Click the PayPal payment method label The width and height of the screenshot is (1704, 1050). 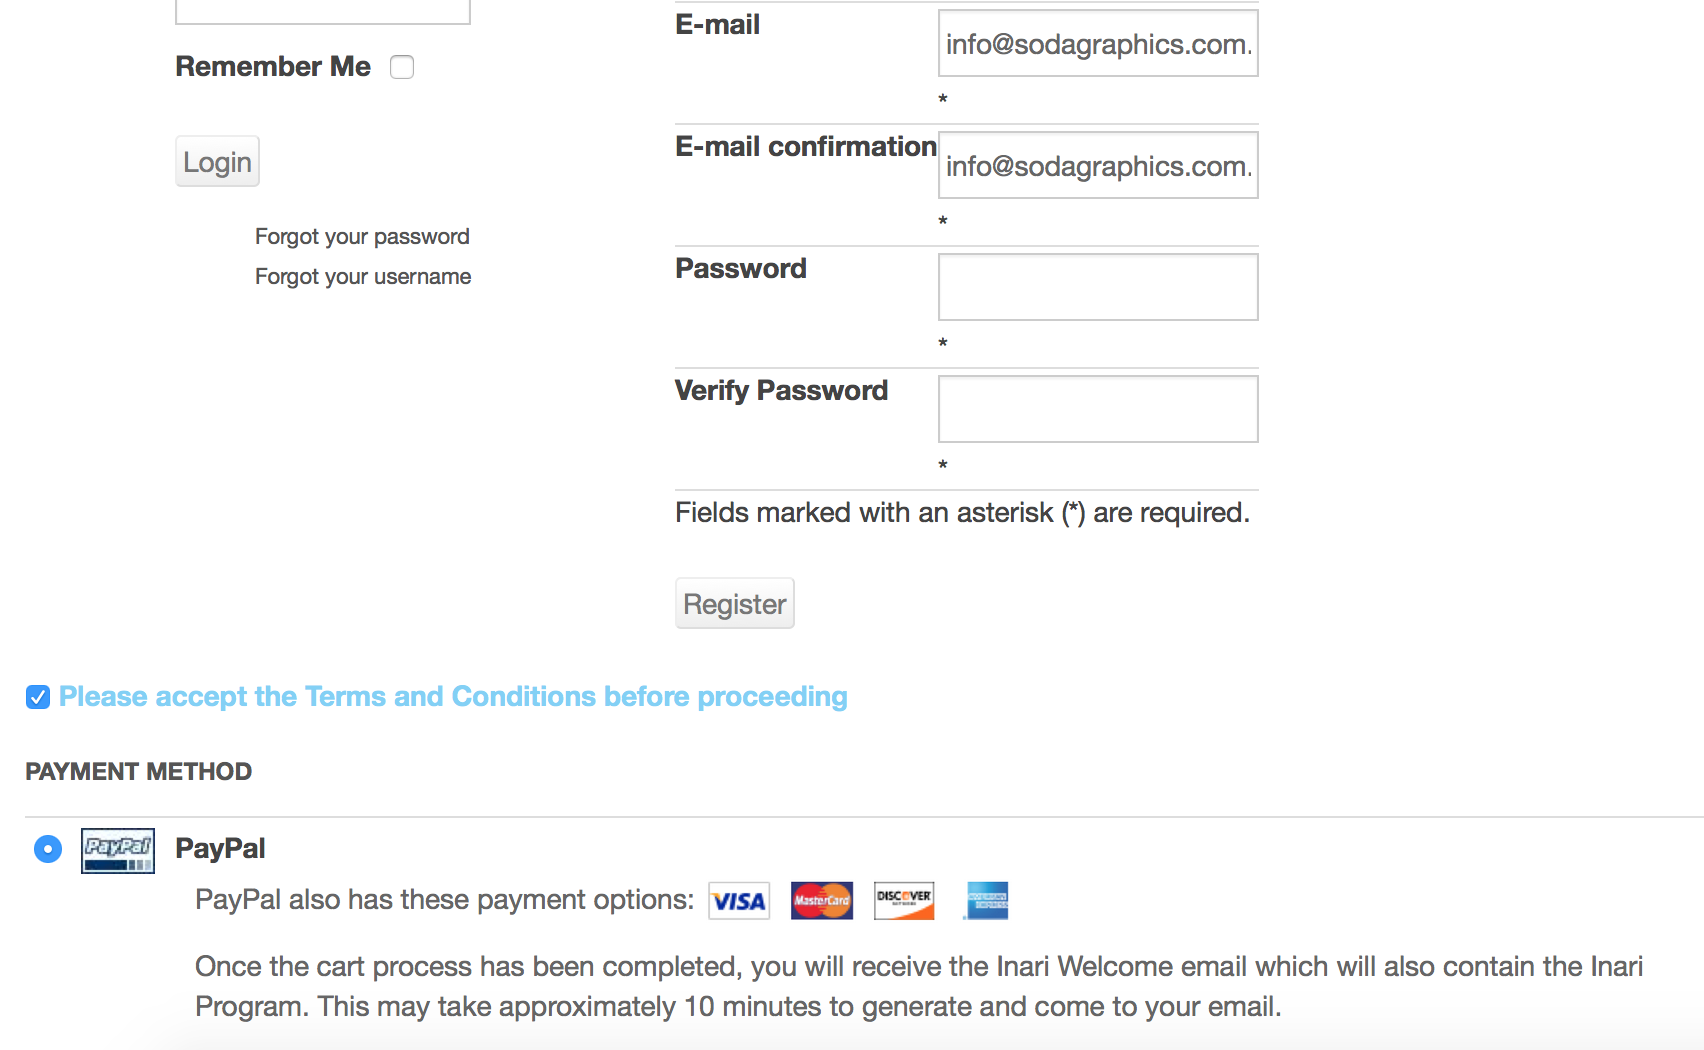[x=220, y=849]
